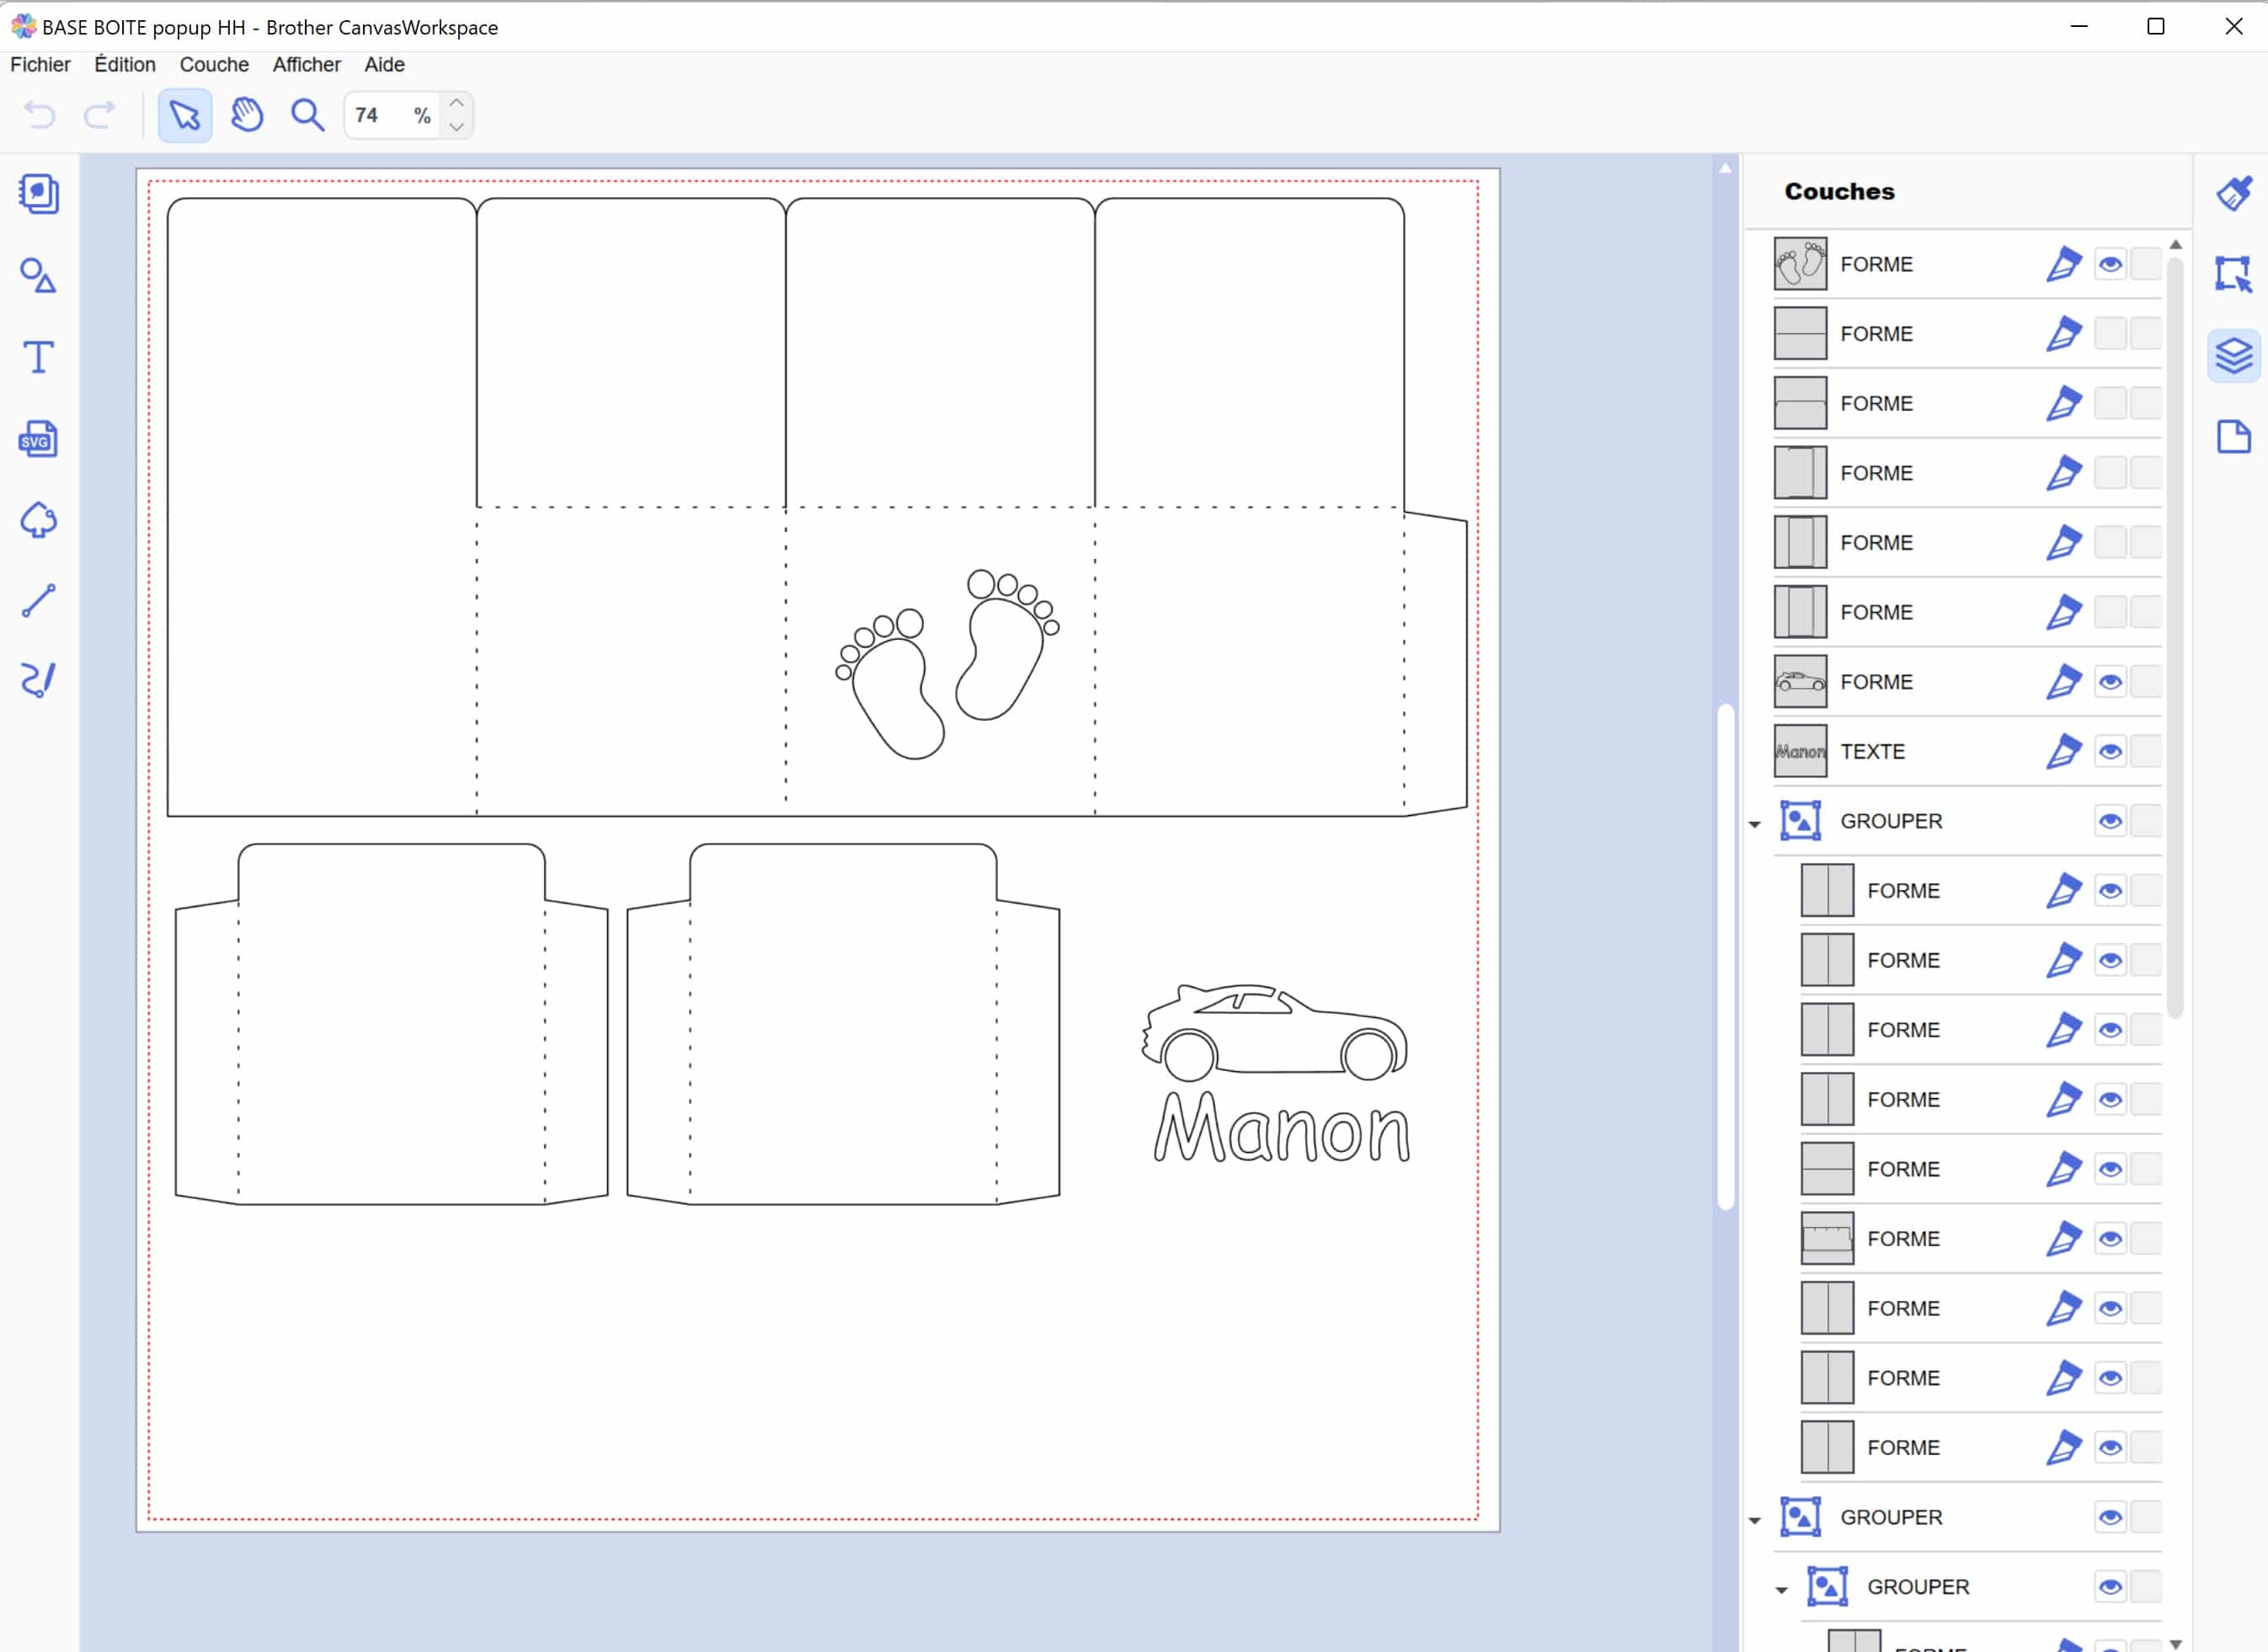
Task: Select the Shapes tool
Action: click(x=38, y=275)
